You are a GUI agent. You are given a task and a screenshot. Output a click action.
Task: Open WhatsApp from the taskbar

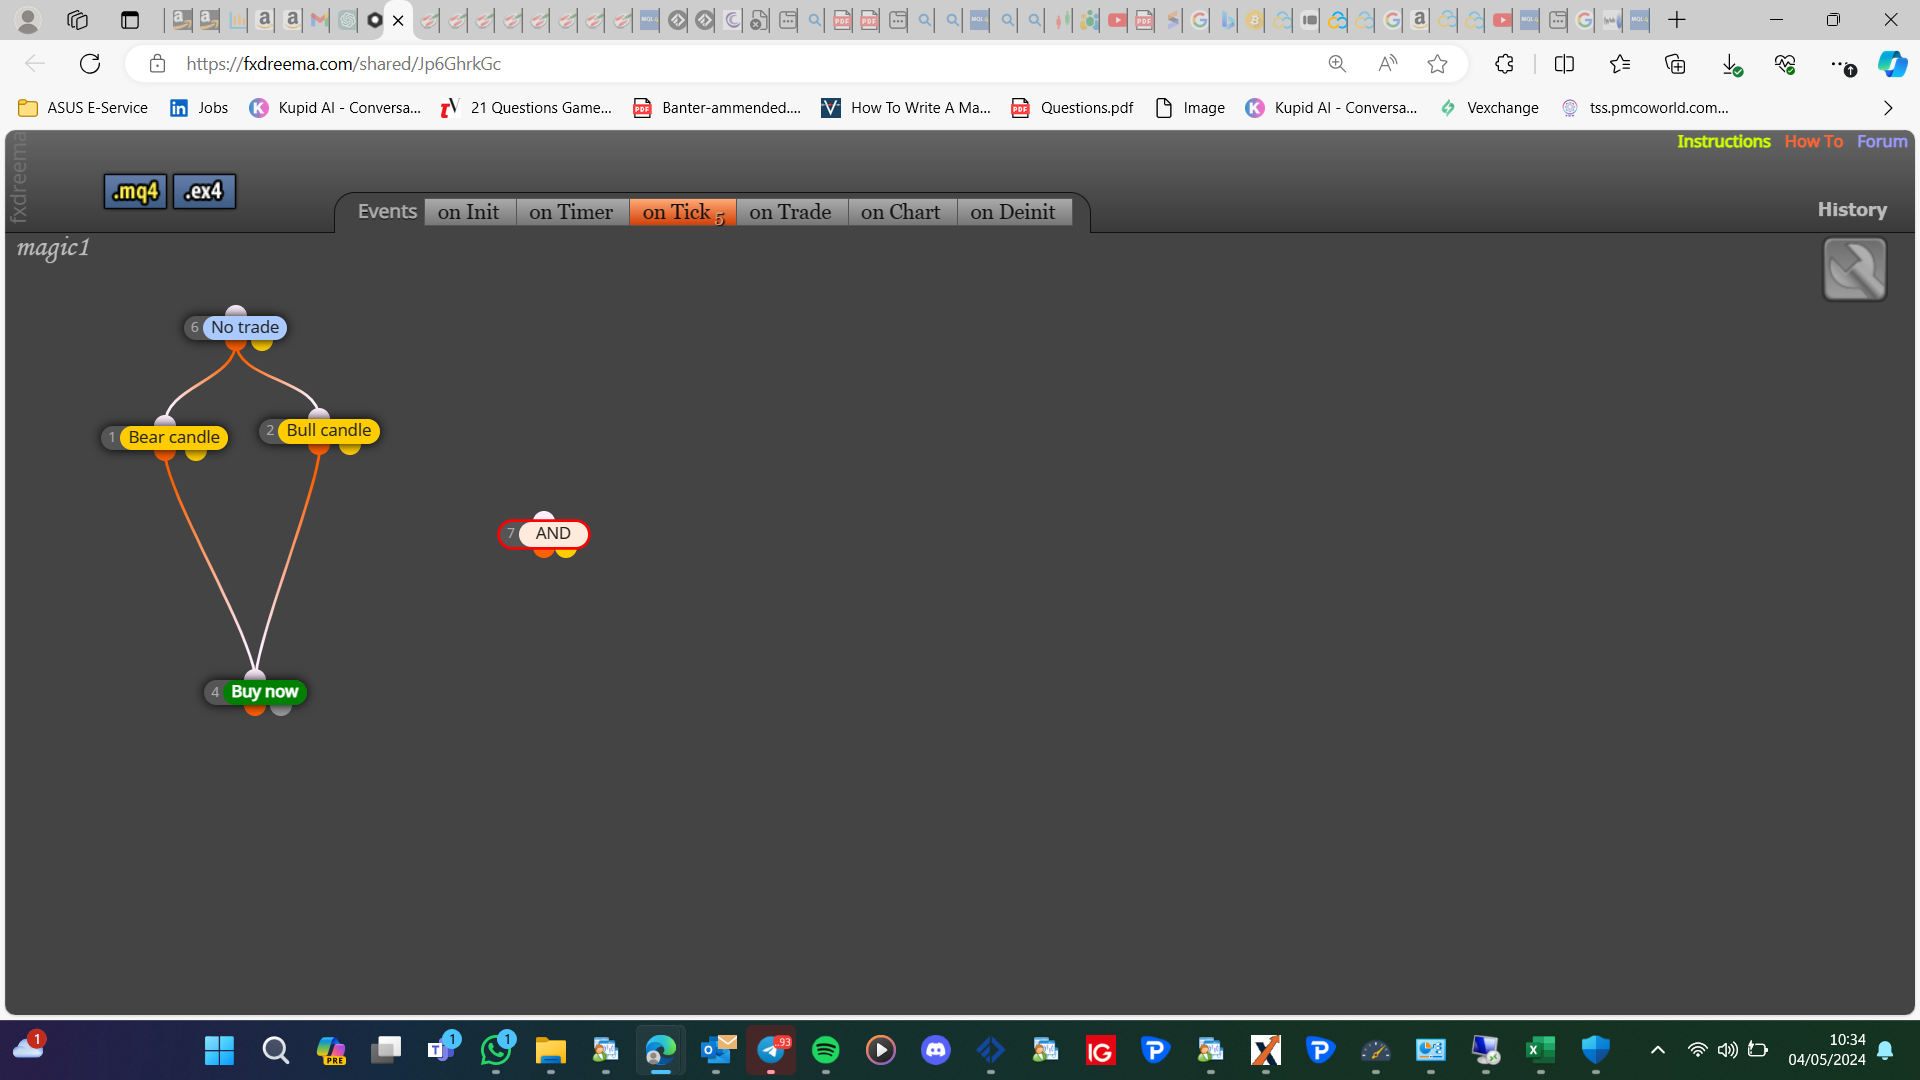[496, 1050]
